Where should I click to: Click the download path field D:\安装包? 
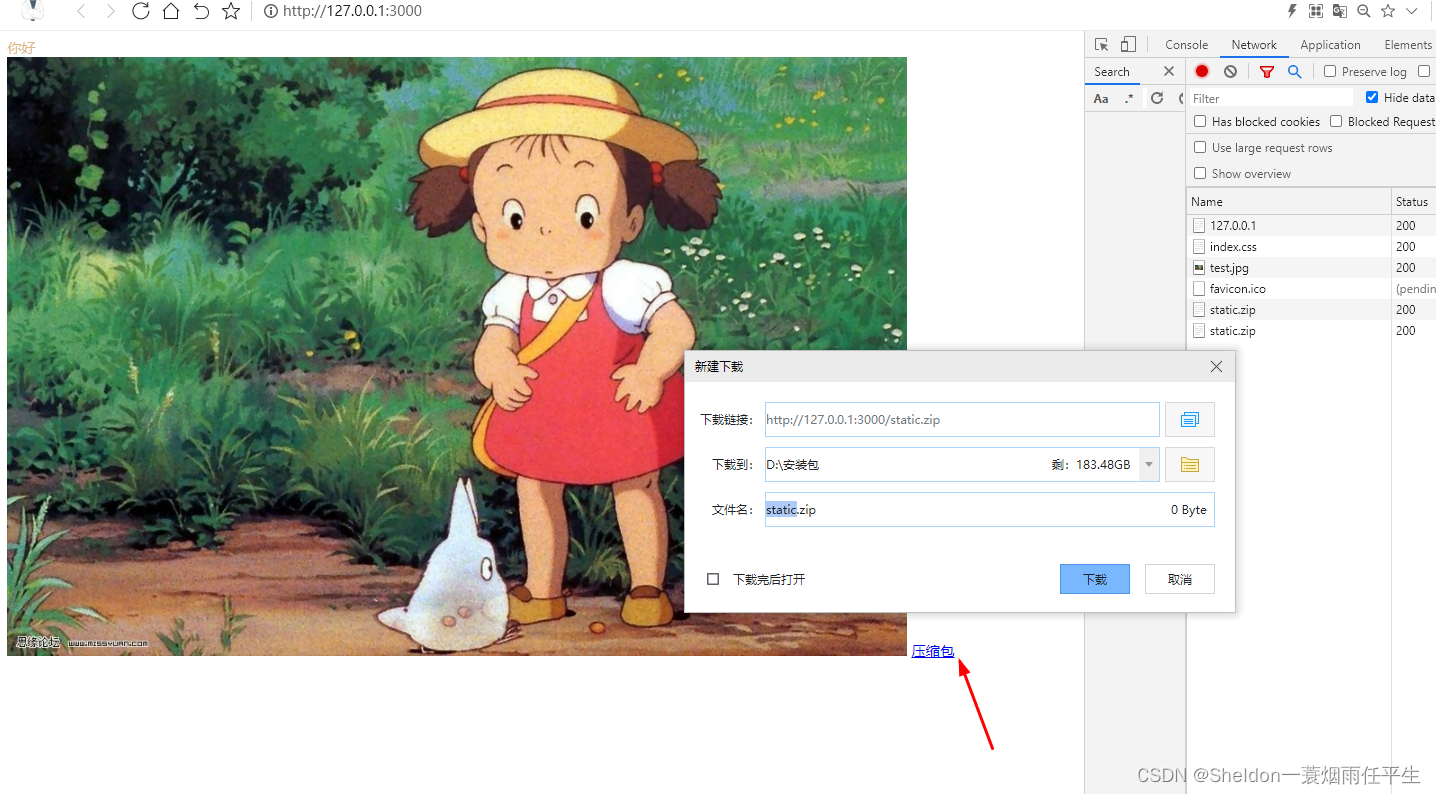point(952,464)
